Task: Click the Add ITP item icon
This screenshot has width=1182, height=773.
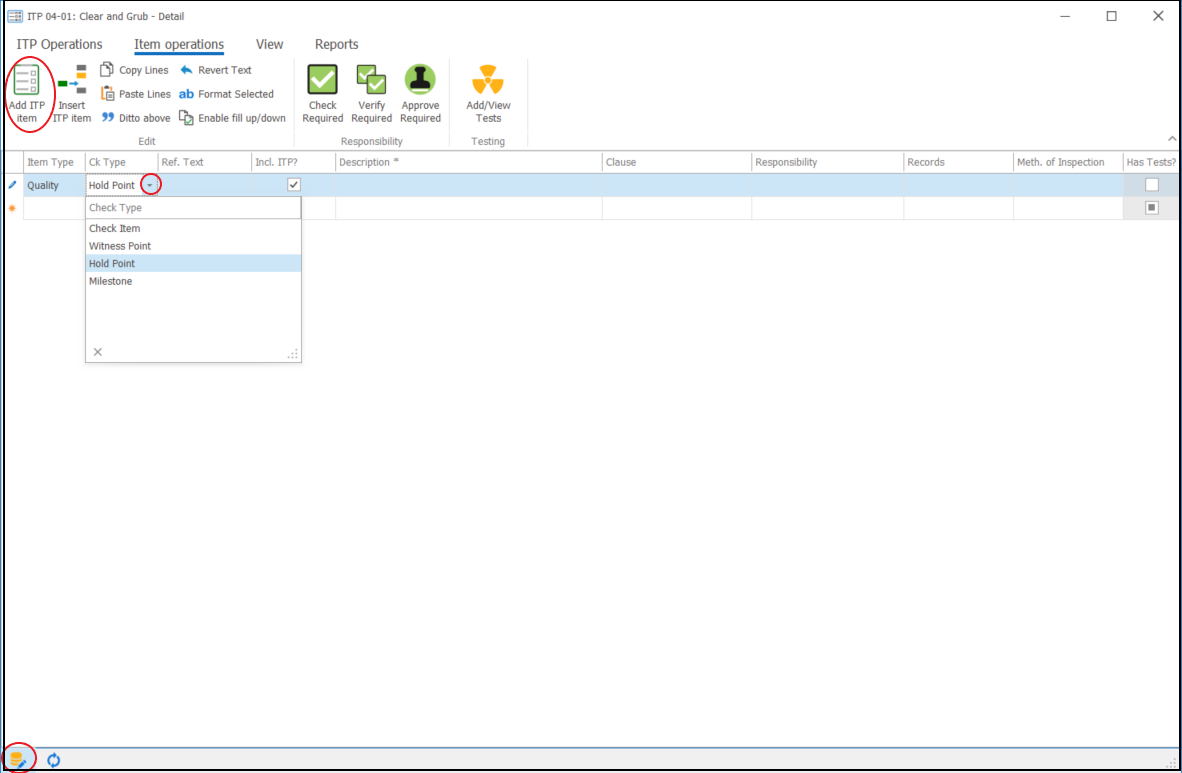Action: click(27, 81)
